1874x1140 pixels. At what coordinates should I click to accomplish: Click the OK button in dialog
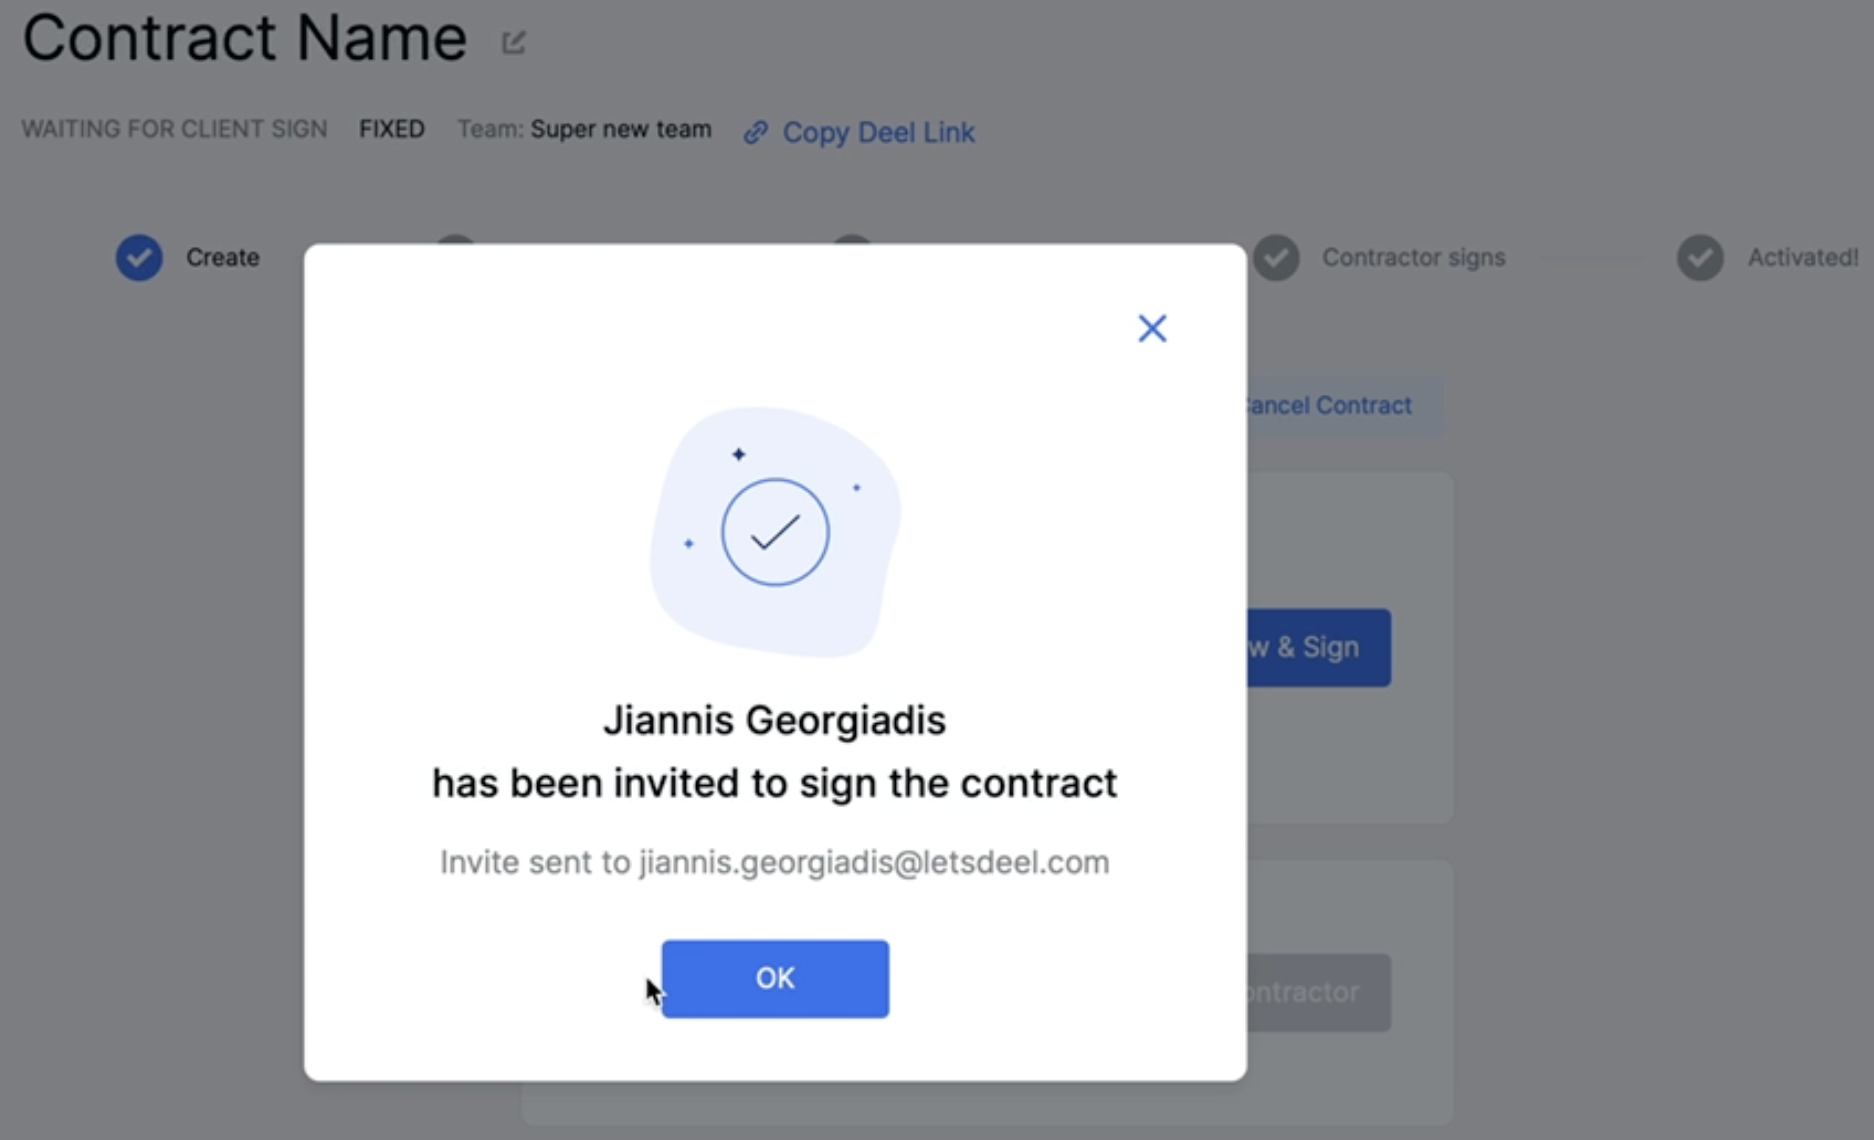(775, 978)
